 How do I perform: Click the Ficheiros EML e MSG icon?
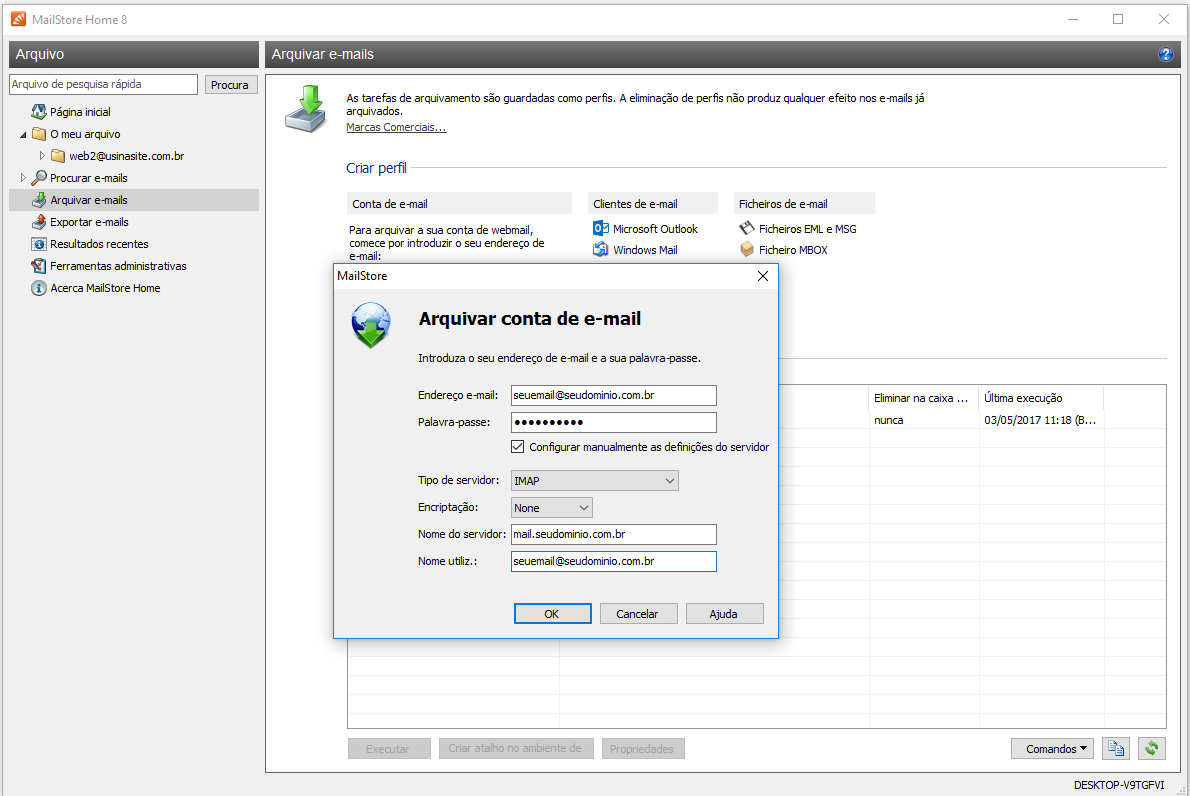(x=746, y=229)
